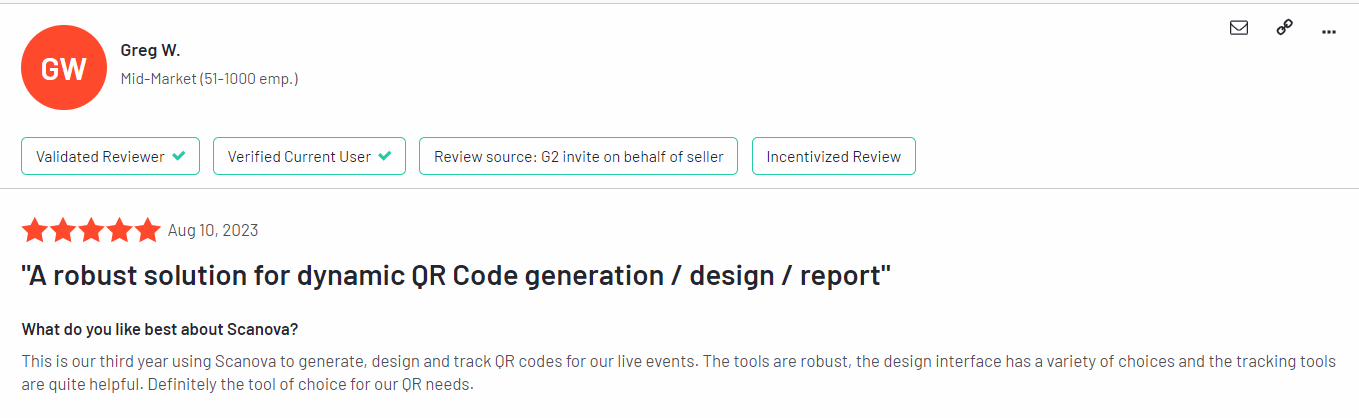Open Greg W. reviewer name
Image resolution: width=1359 pixels, height=418 pixels.
[150, 49]
